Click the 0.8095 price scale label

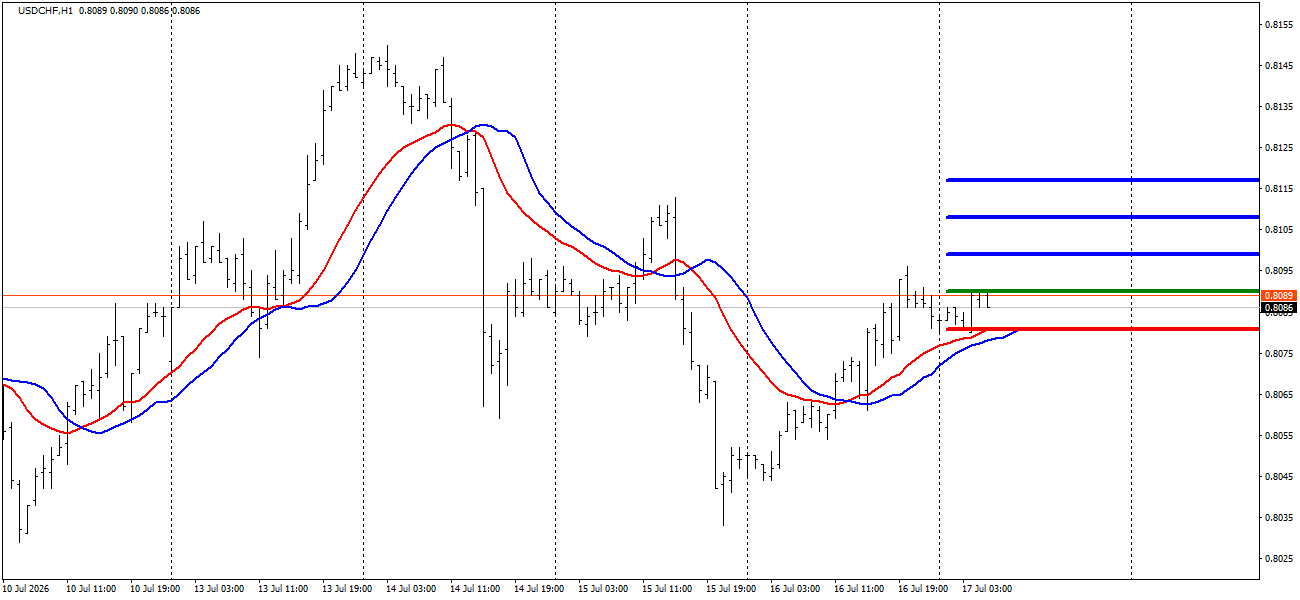1280,270
